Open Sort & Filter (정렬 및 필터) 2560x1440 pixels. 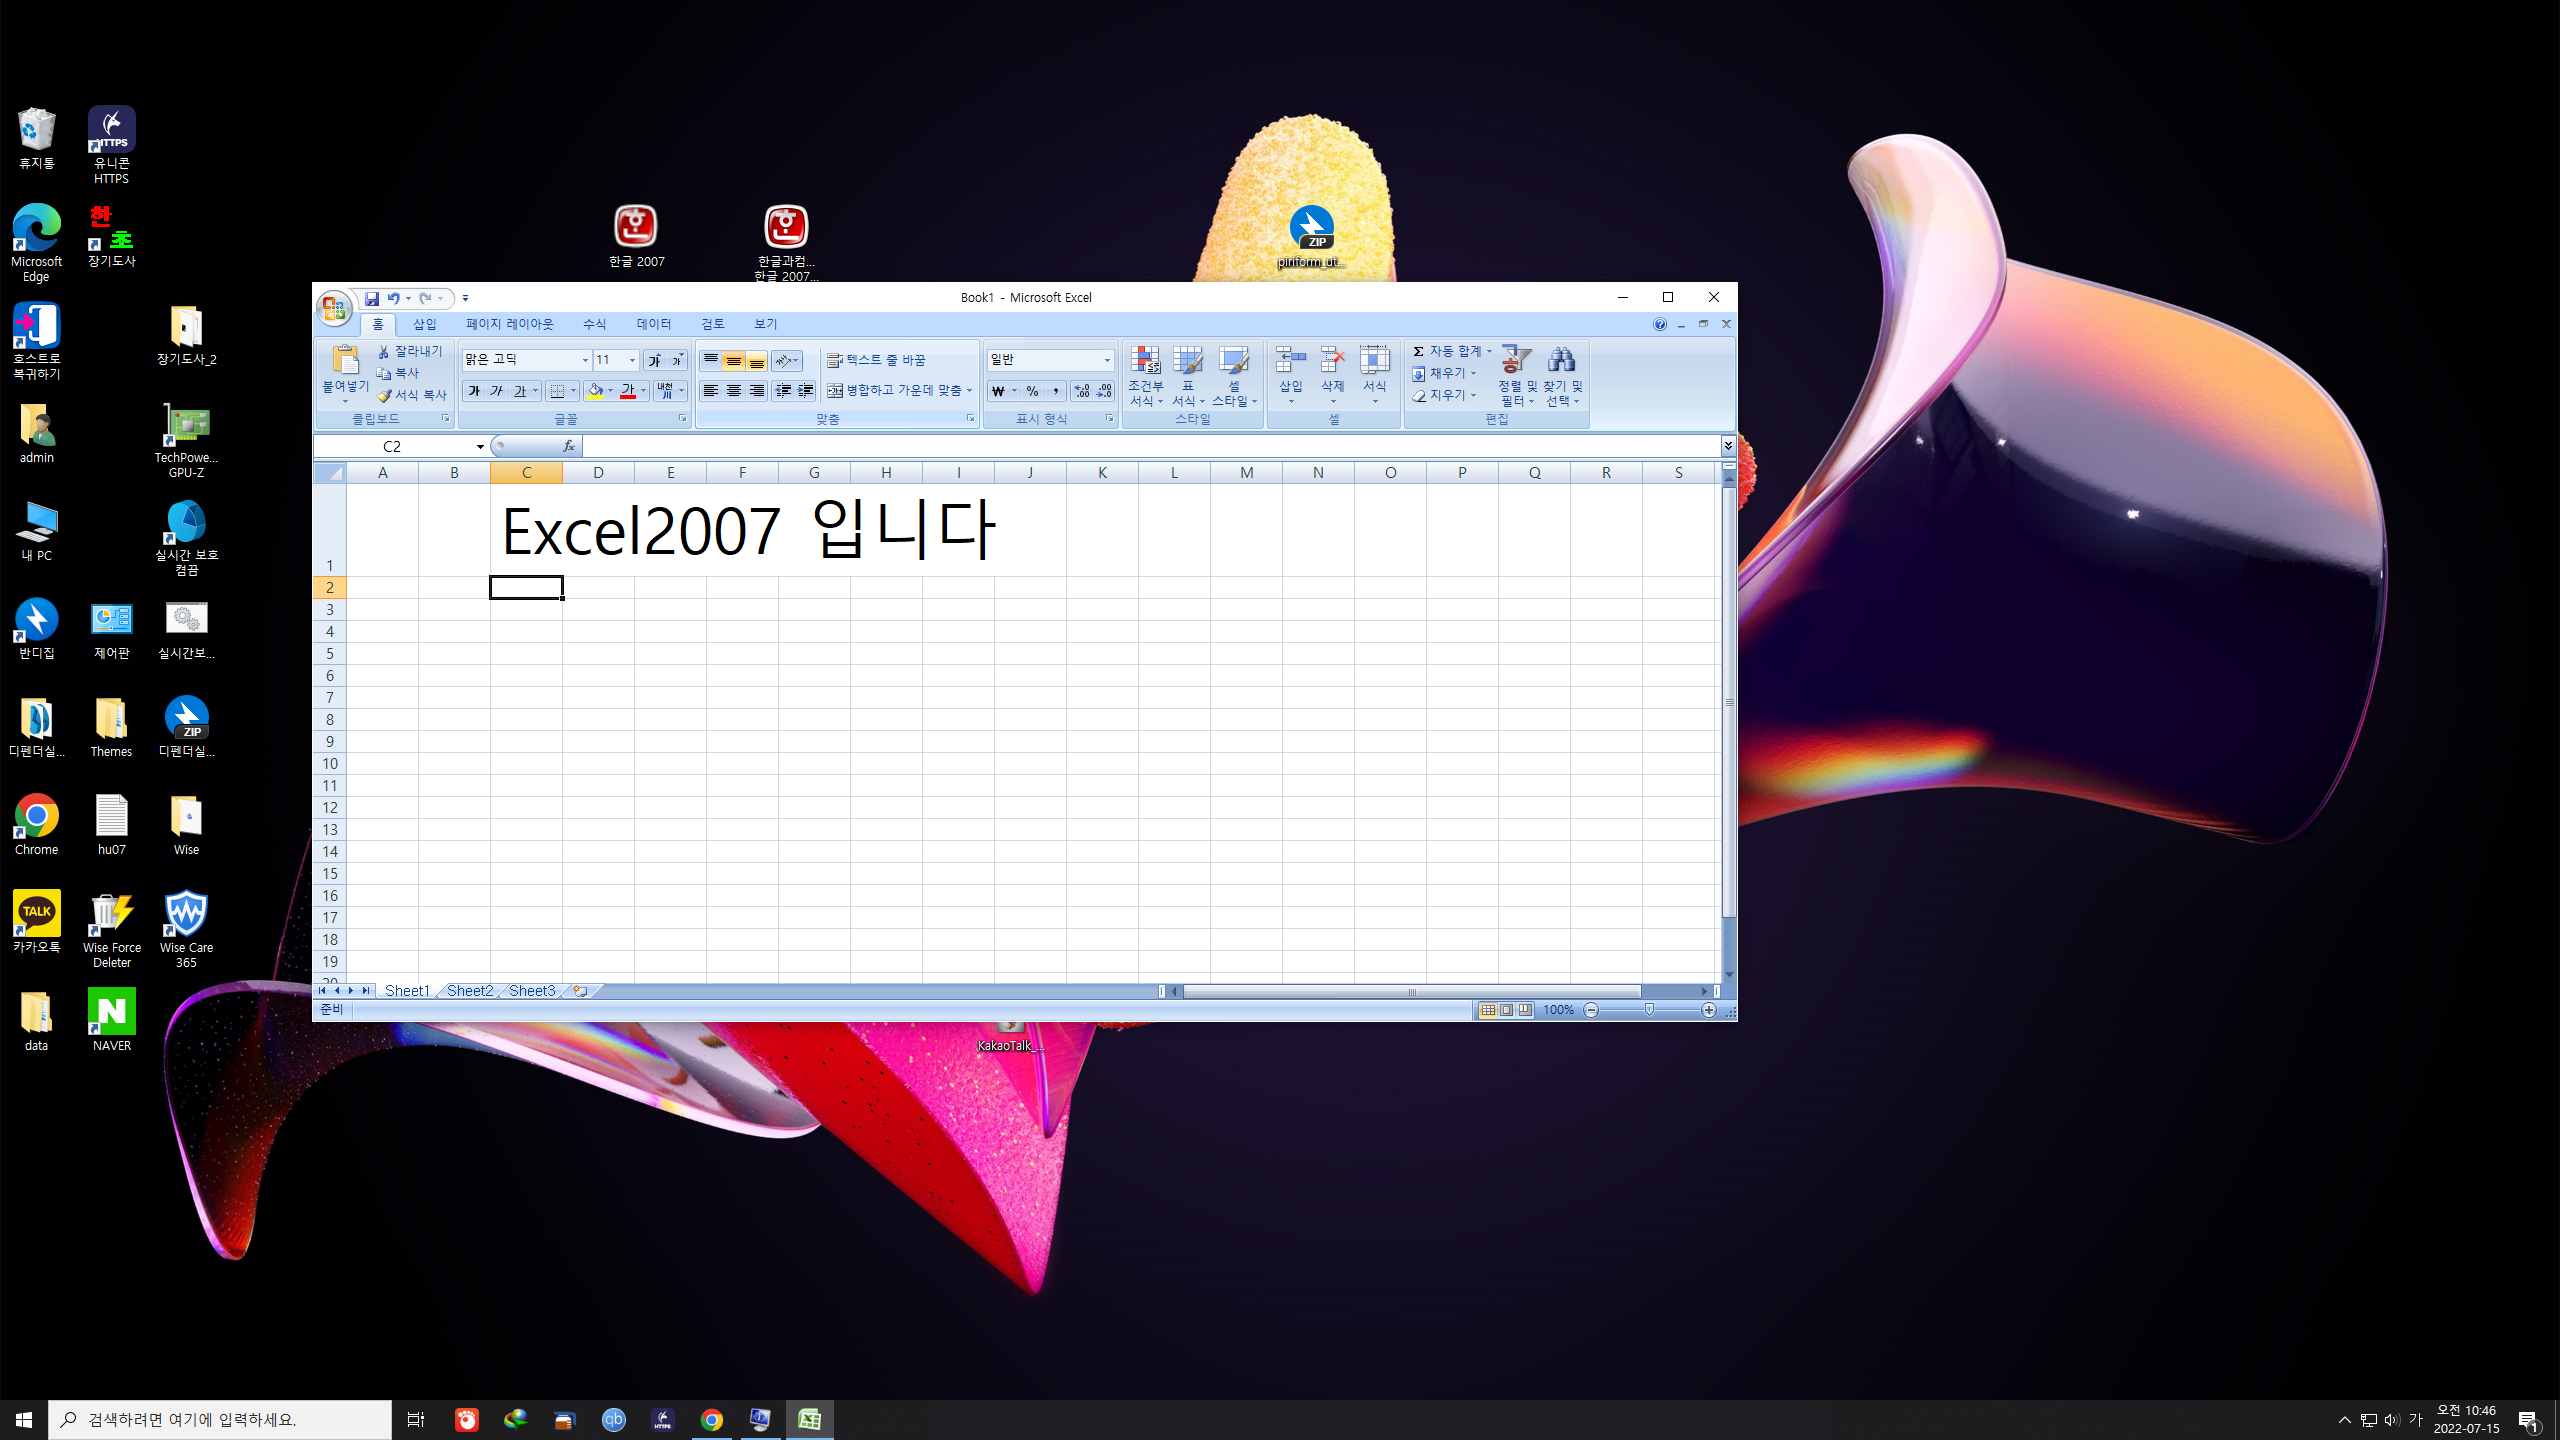1517,377
